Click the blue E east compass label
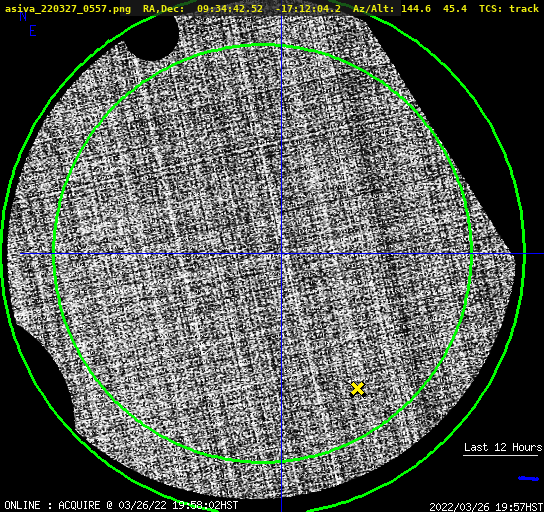 click(33, 31)
